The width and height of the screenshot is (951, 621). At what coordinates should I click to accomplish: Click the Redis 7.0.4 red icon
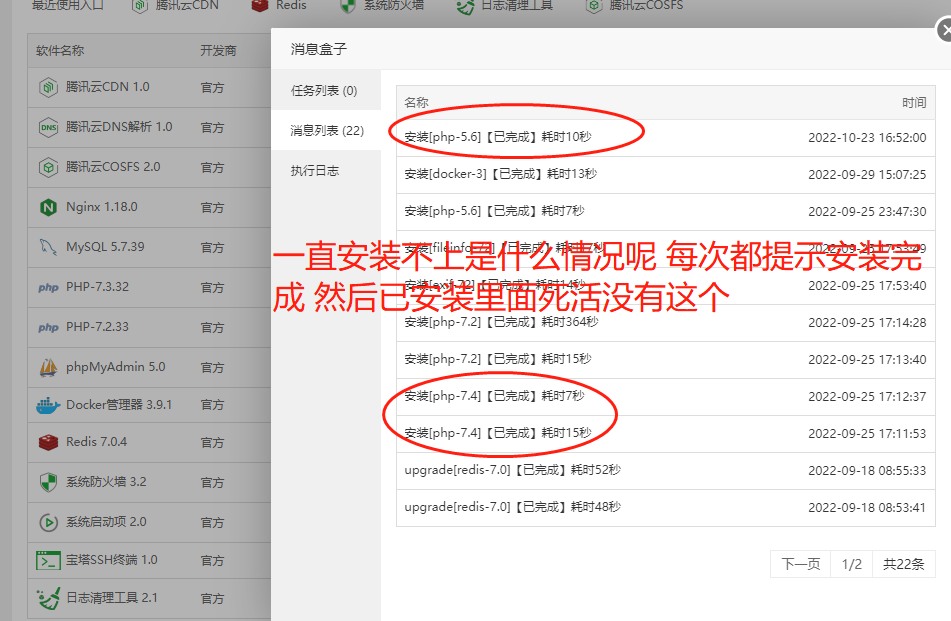pos(48,442)
